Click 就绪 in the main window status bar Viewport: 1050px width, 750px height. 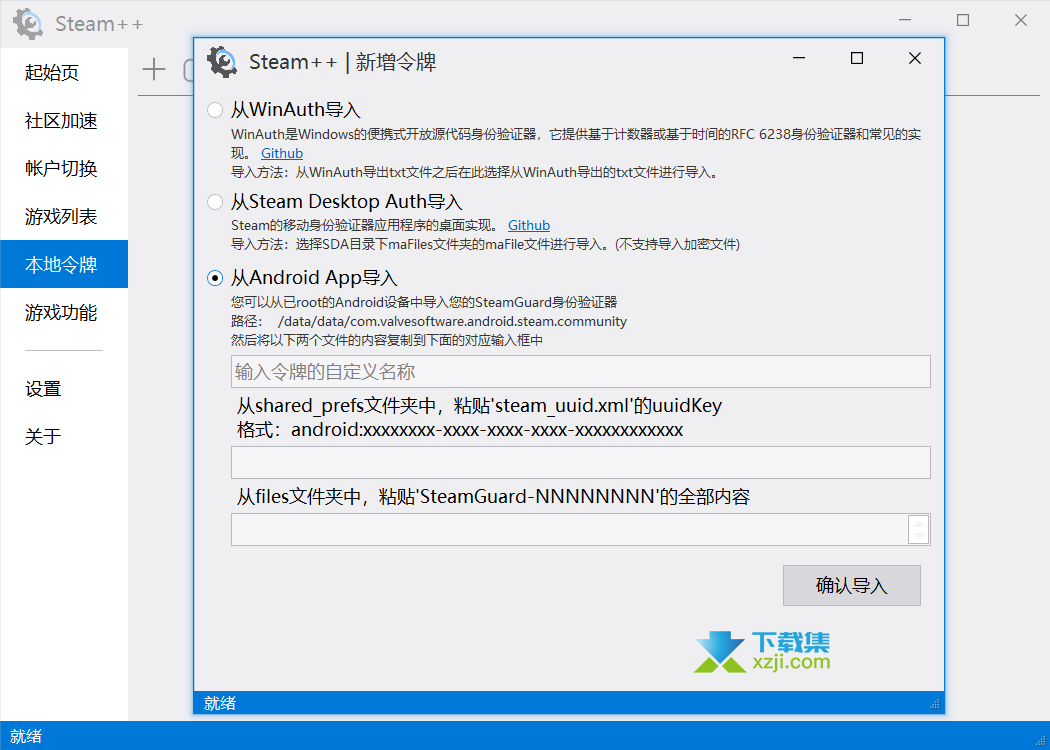(x=26, y=737)
